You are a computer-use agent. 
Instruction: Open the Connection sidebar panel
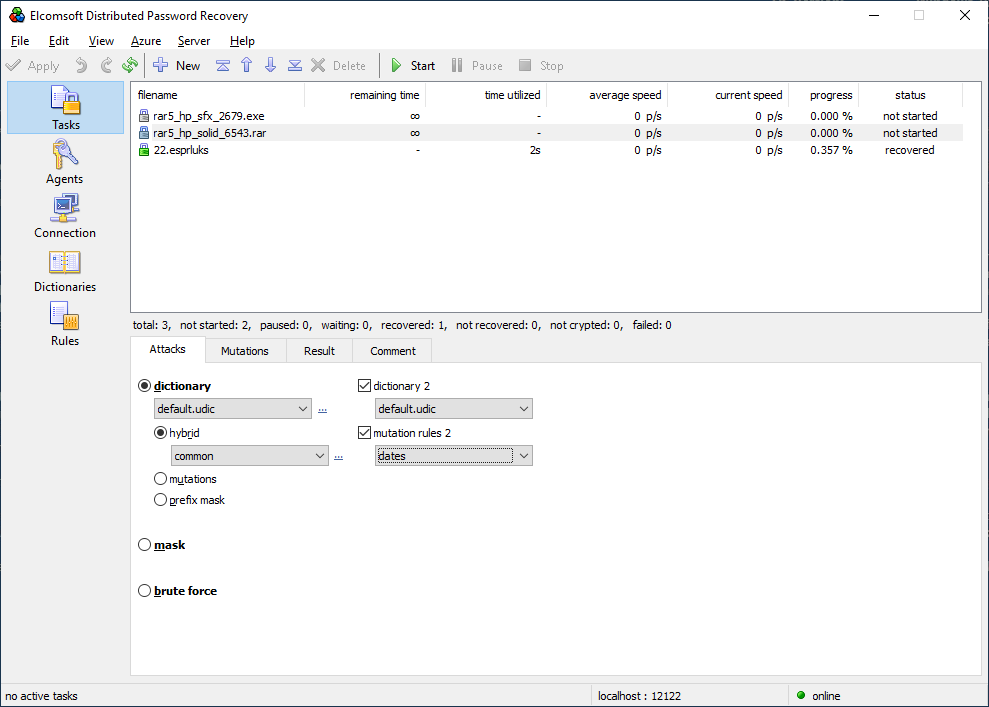point(64,216)
